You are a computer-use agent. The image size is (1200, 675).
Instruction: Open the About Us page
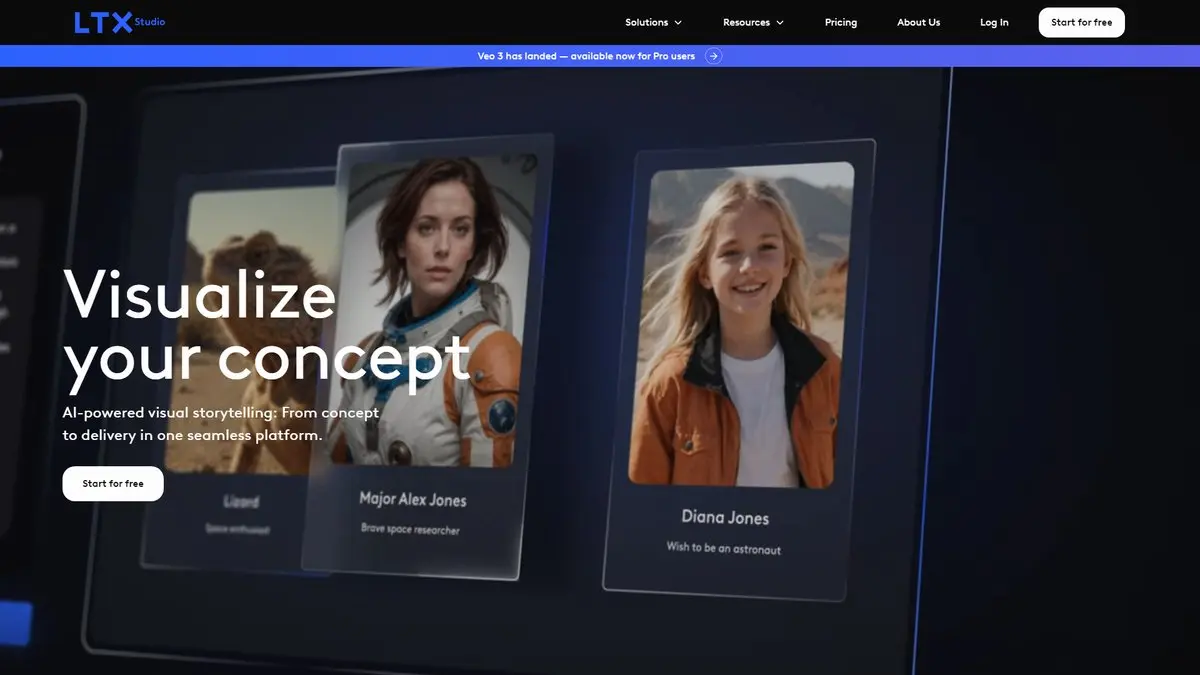pos(918,22)
